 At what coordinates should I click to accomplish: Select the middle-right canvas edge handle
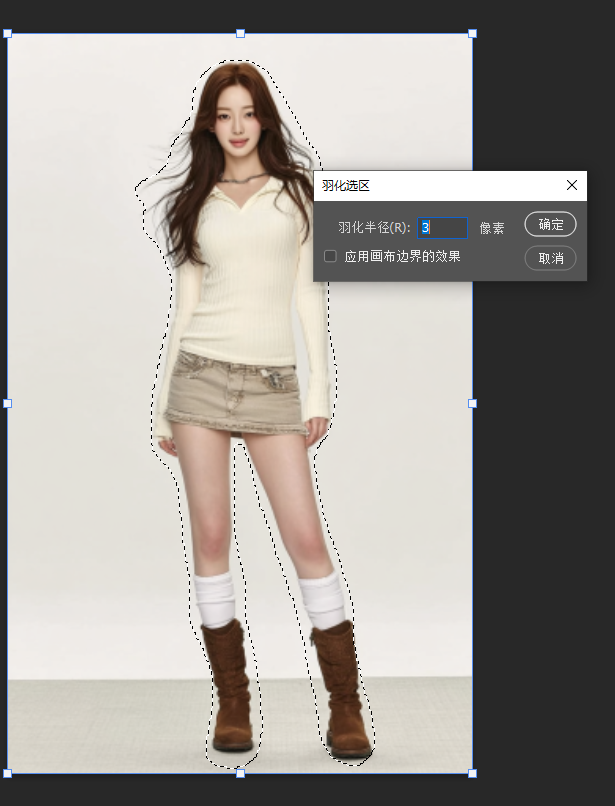pos(472,403)
